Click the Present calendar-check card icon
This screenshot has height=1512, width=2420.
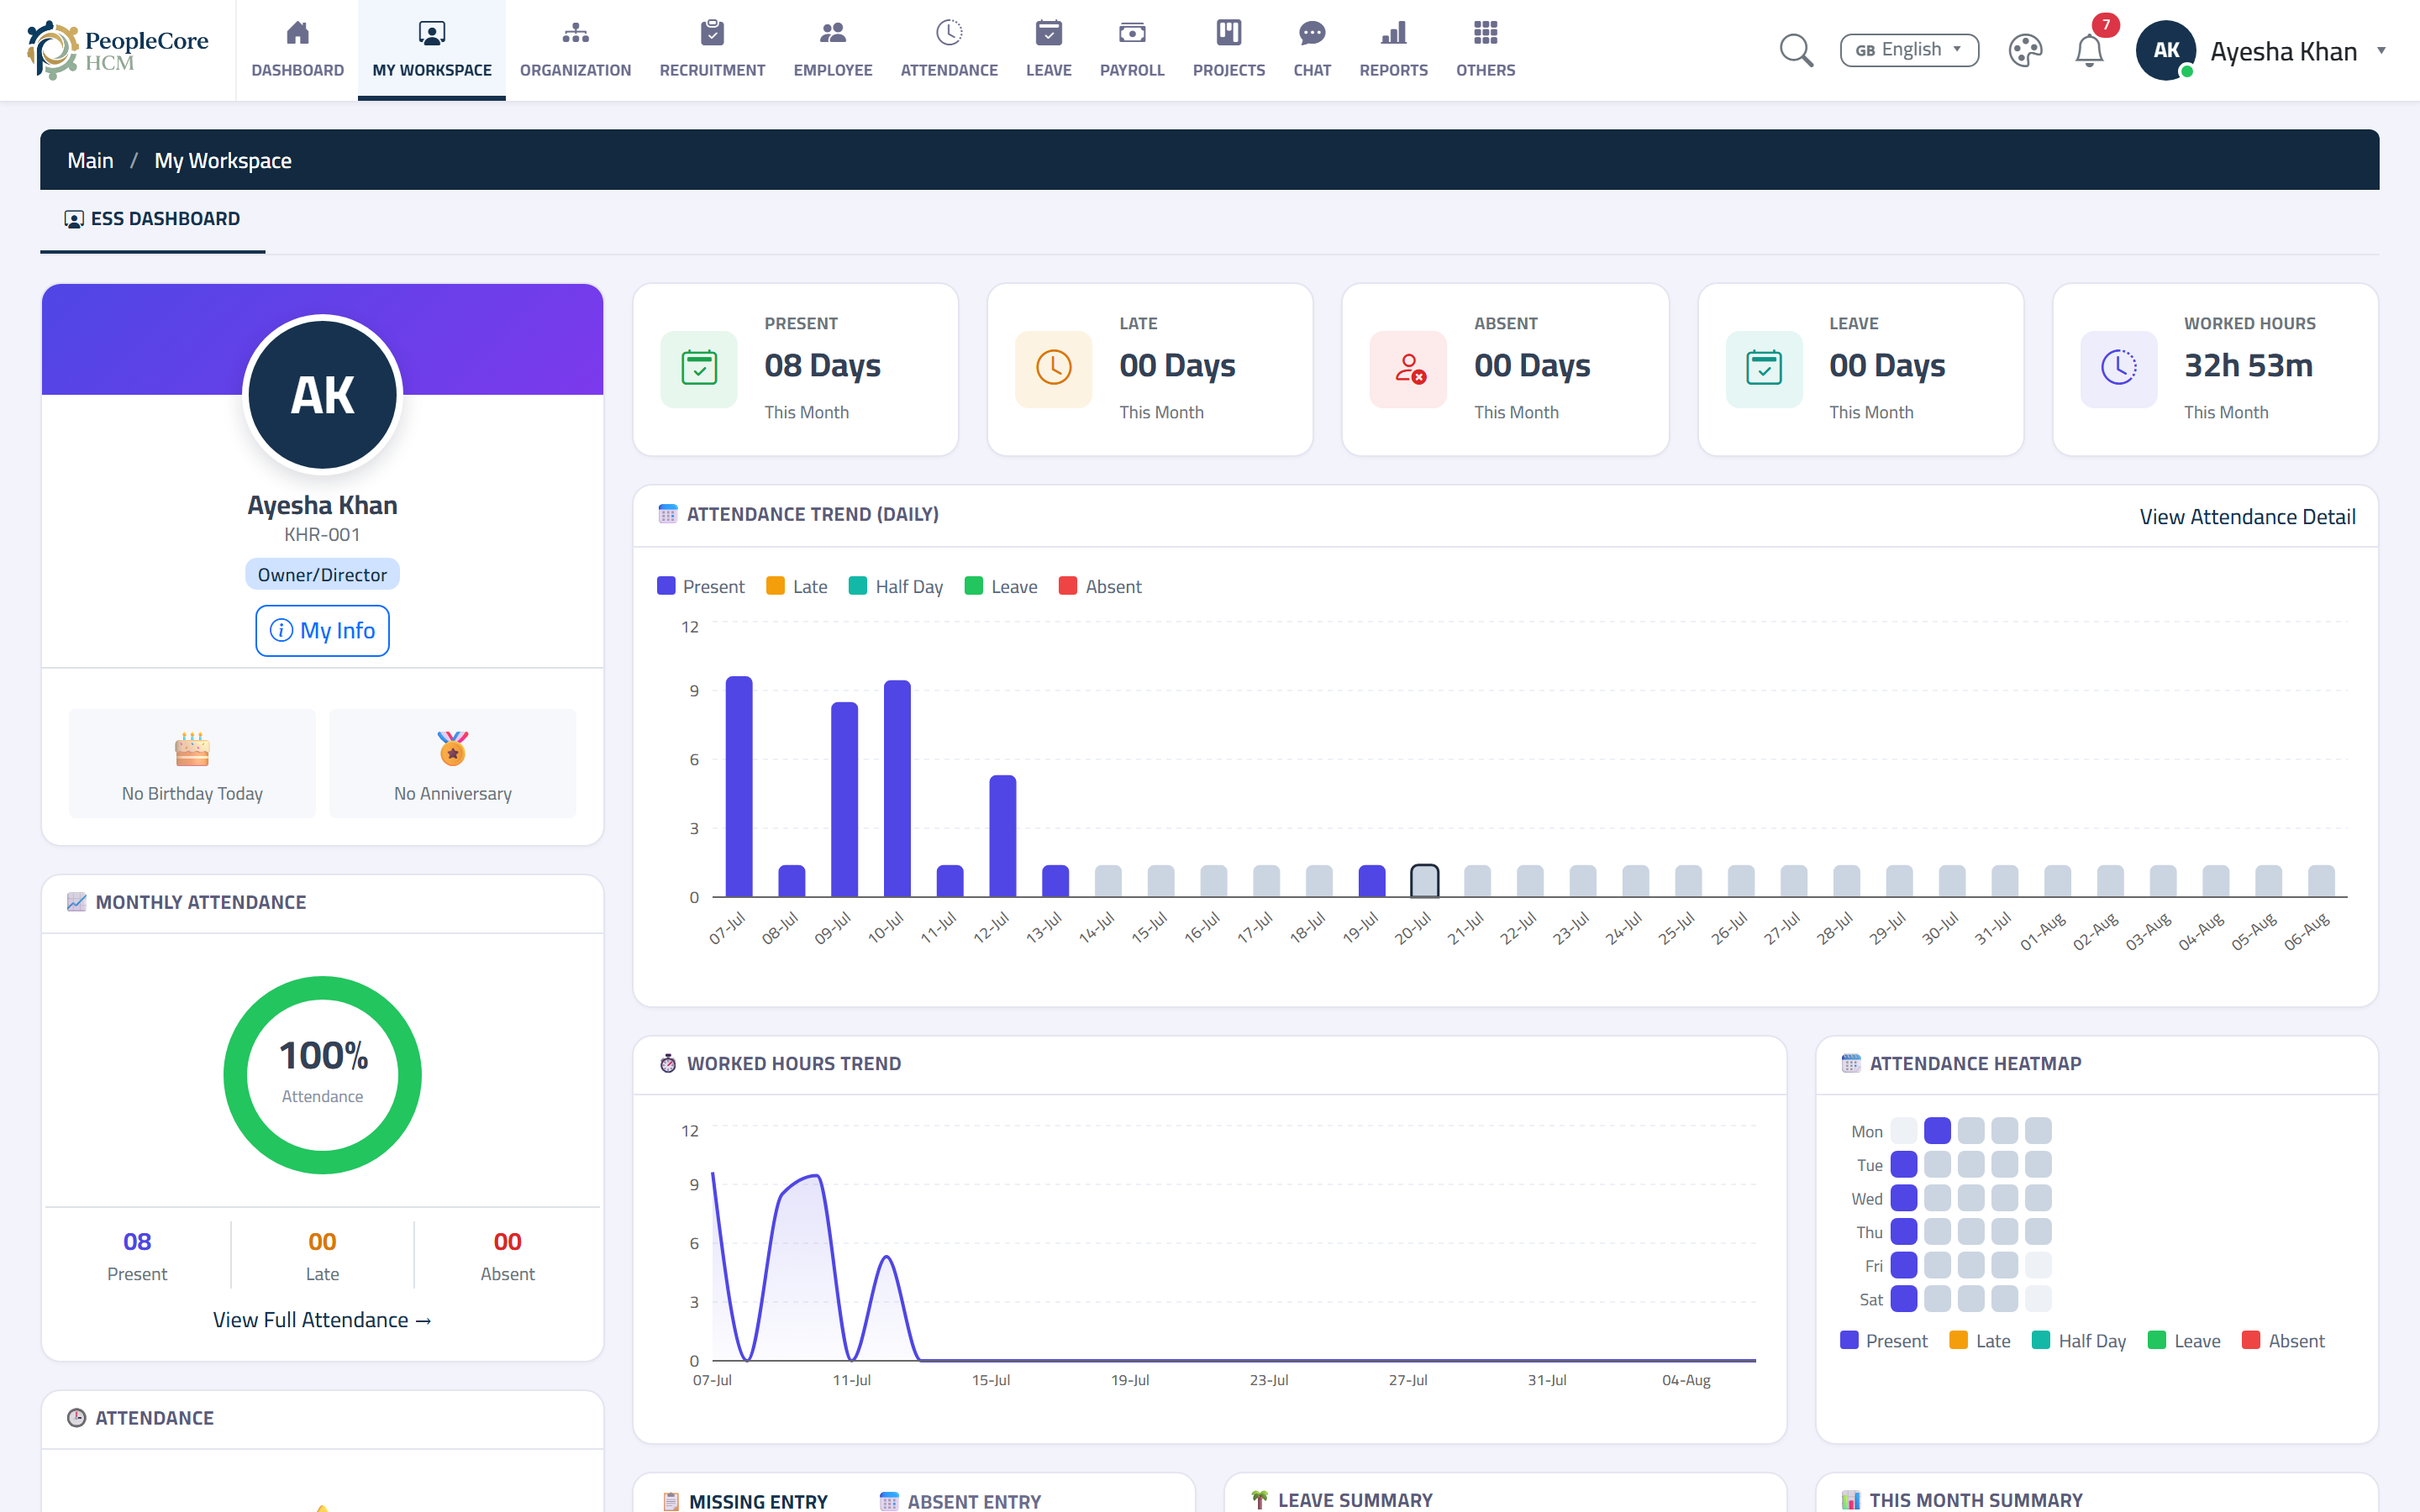(699, 368)
